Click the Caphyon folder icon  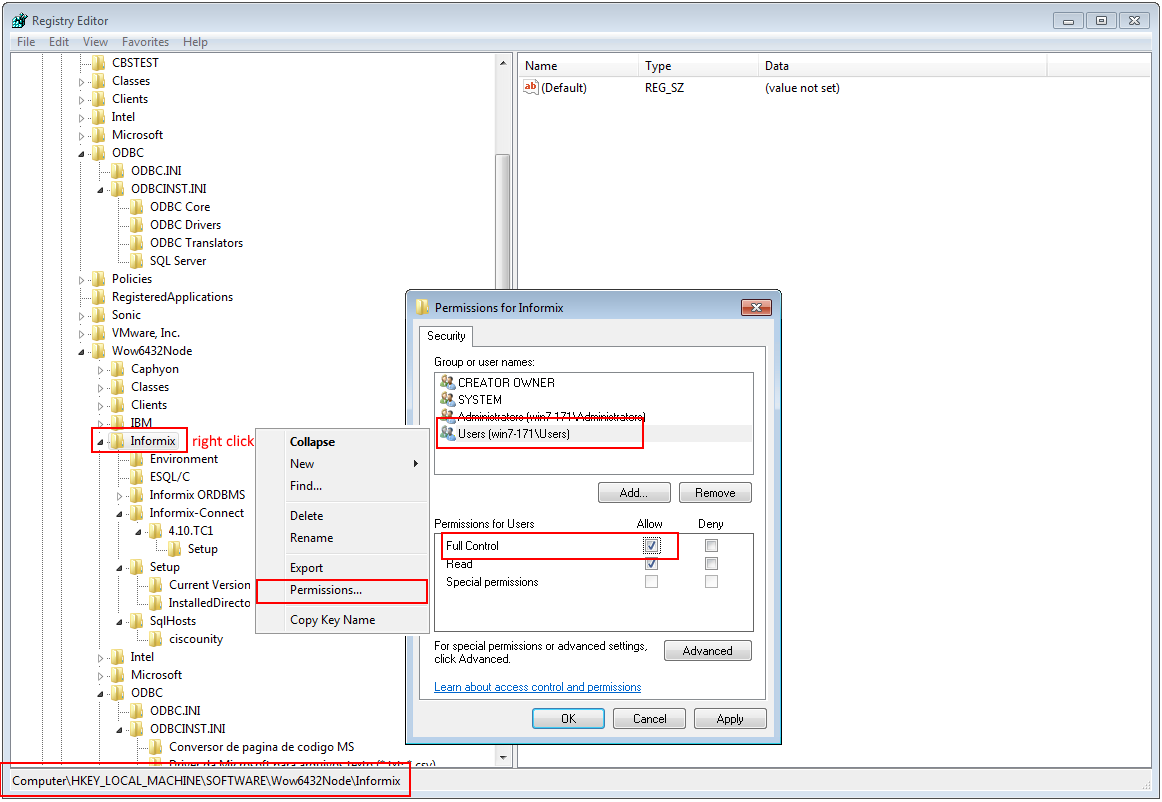click(x=118, y=369)
